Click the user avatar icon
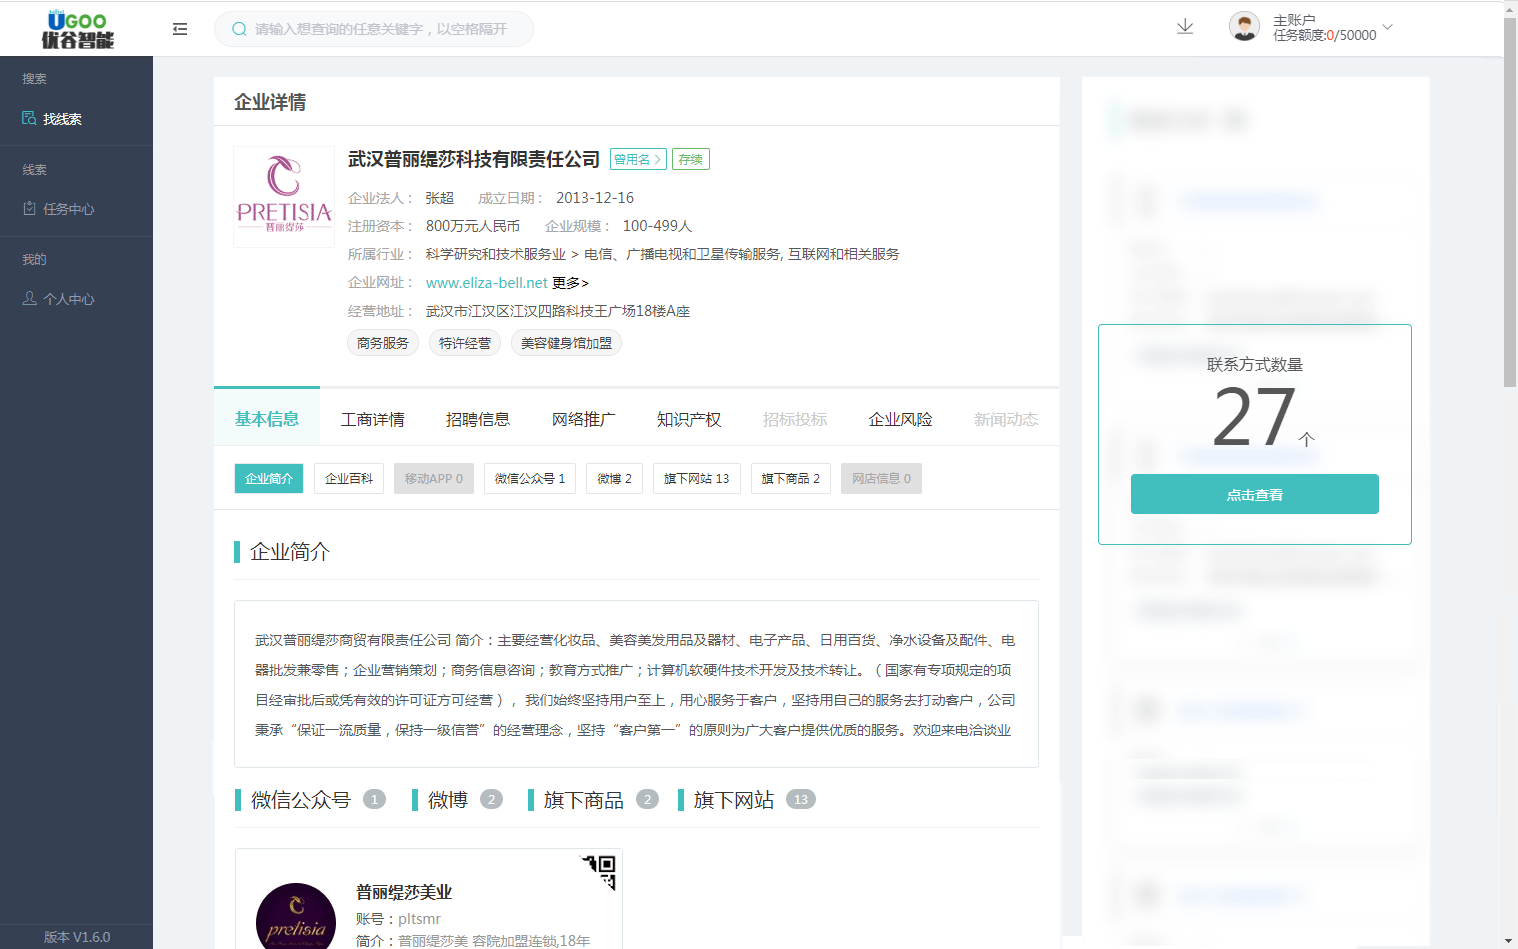This screenshot has height=949, width=1518. pyautogui.click(x=1244, y=27)
